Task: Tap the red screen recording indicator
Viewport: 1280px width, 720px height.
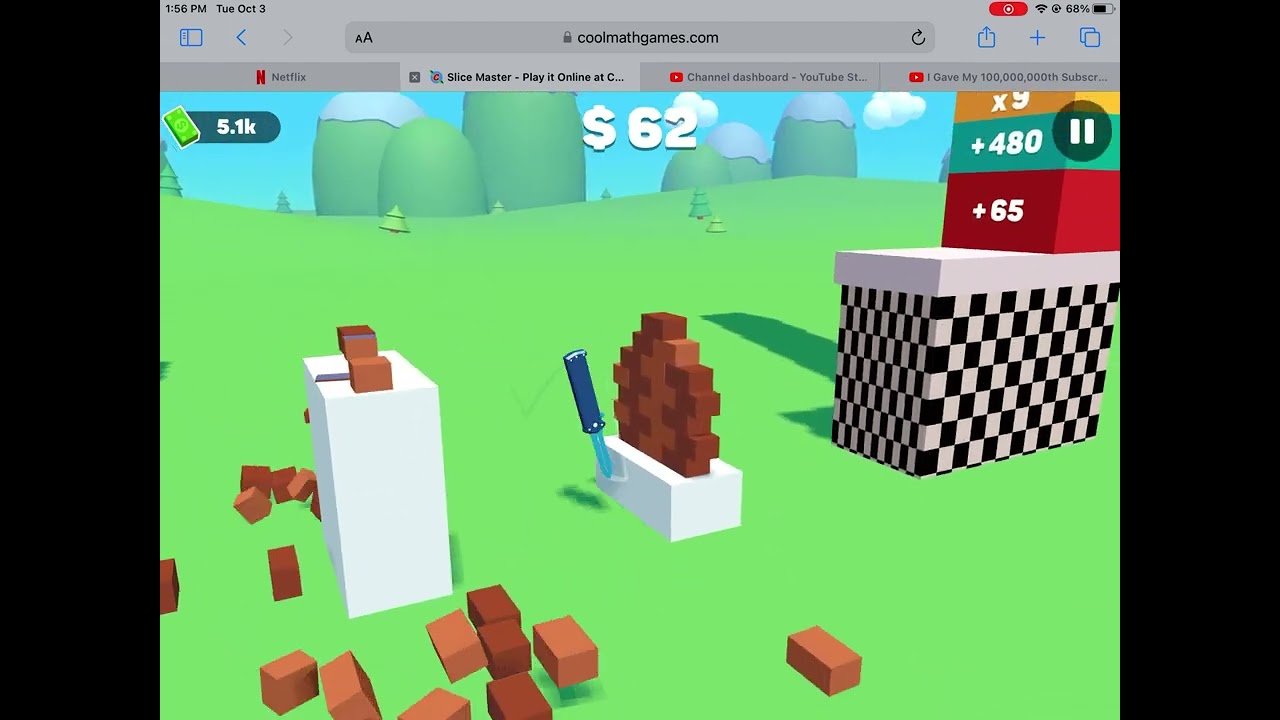Action: click(1008, 8)
